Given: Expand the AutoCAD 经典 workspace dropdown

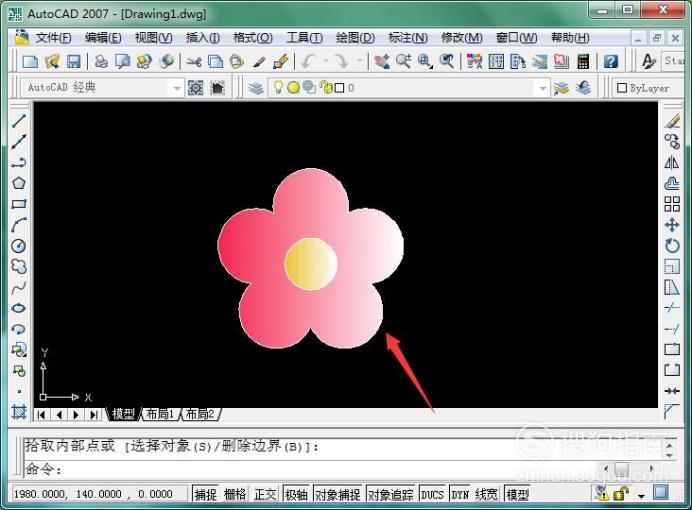Looking at the screenshot, I should (177, 88).
